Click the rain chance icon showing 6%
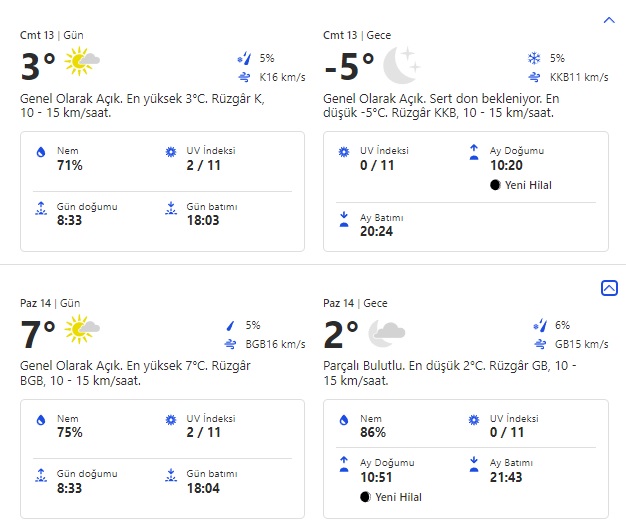 pos(540,324)
